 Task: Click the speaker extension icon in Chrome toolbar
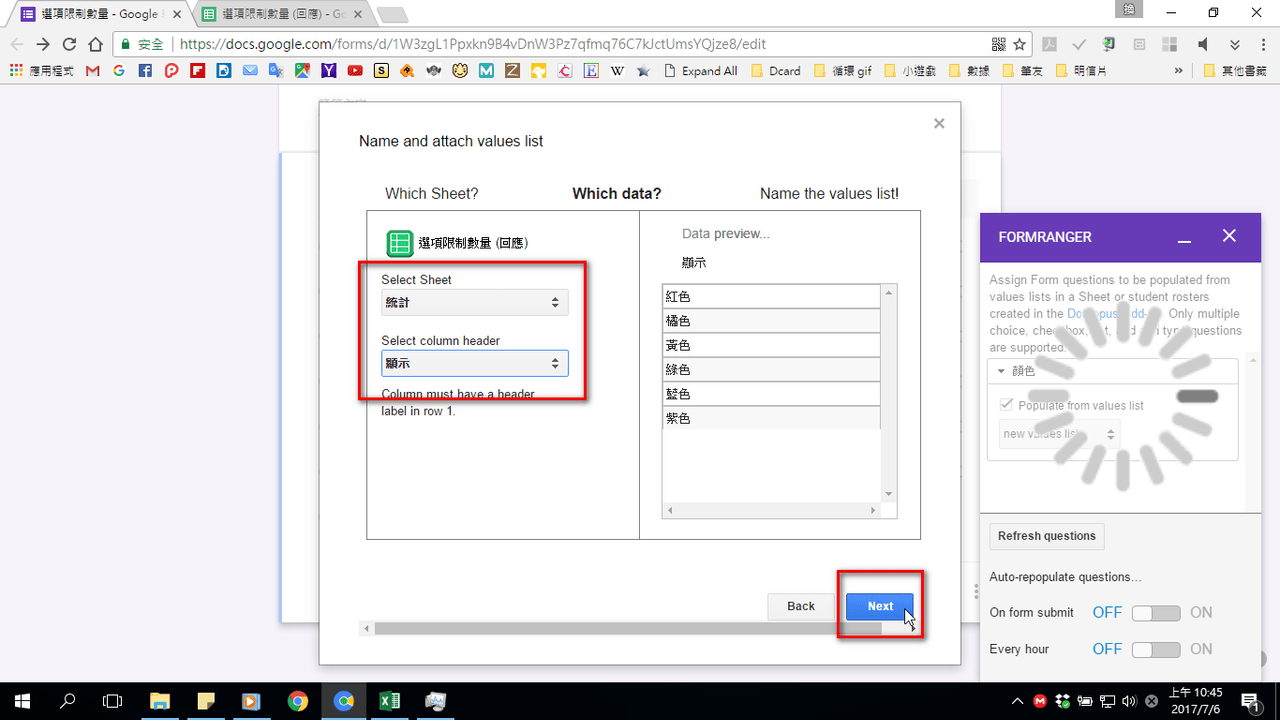coord(1203,44)
